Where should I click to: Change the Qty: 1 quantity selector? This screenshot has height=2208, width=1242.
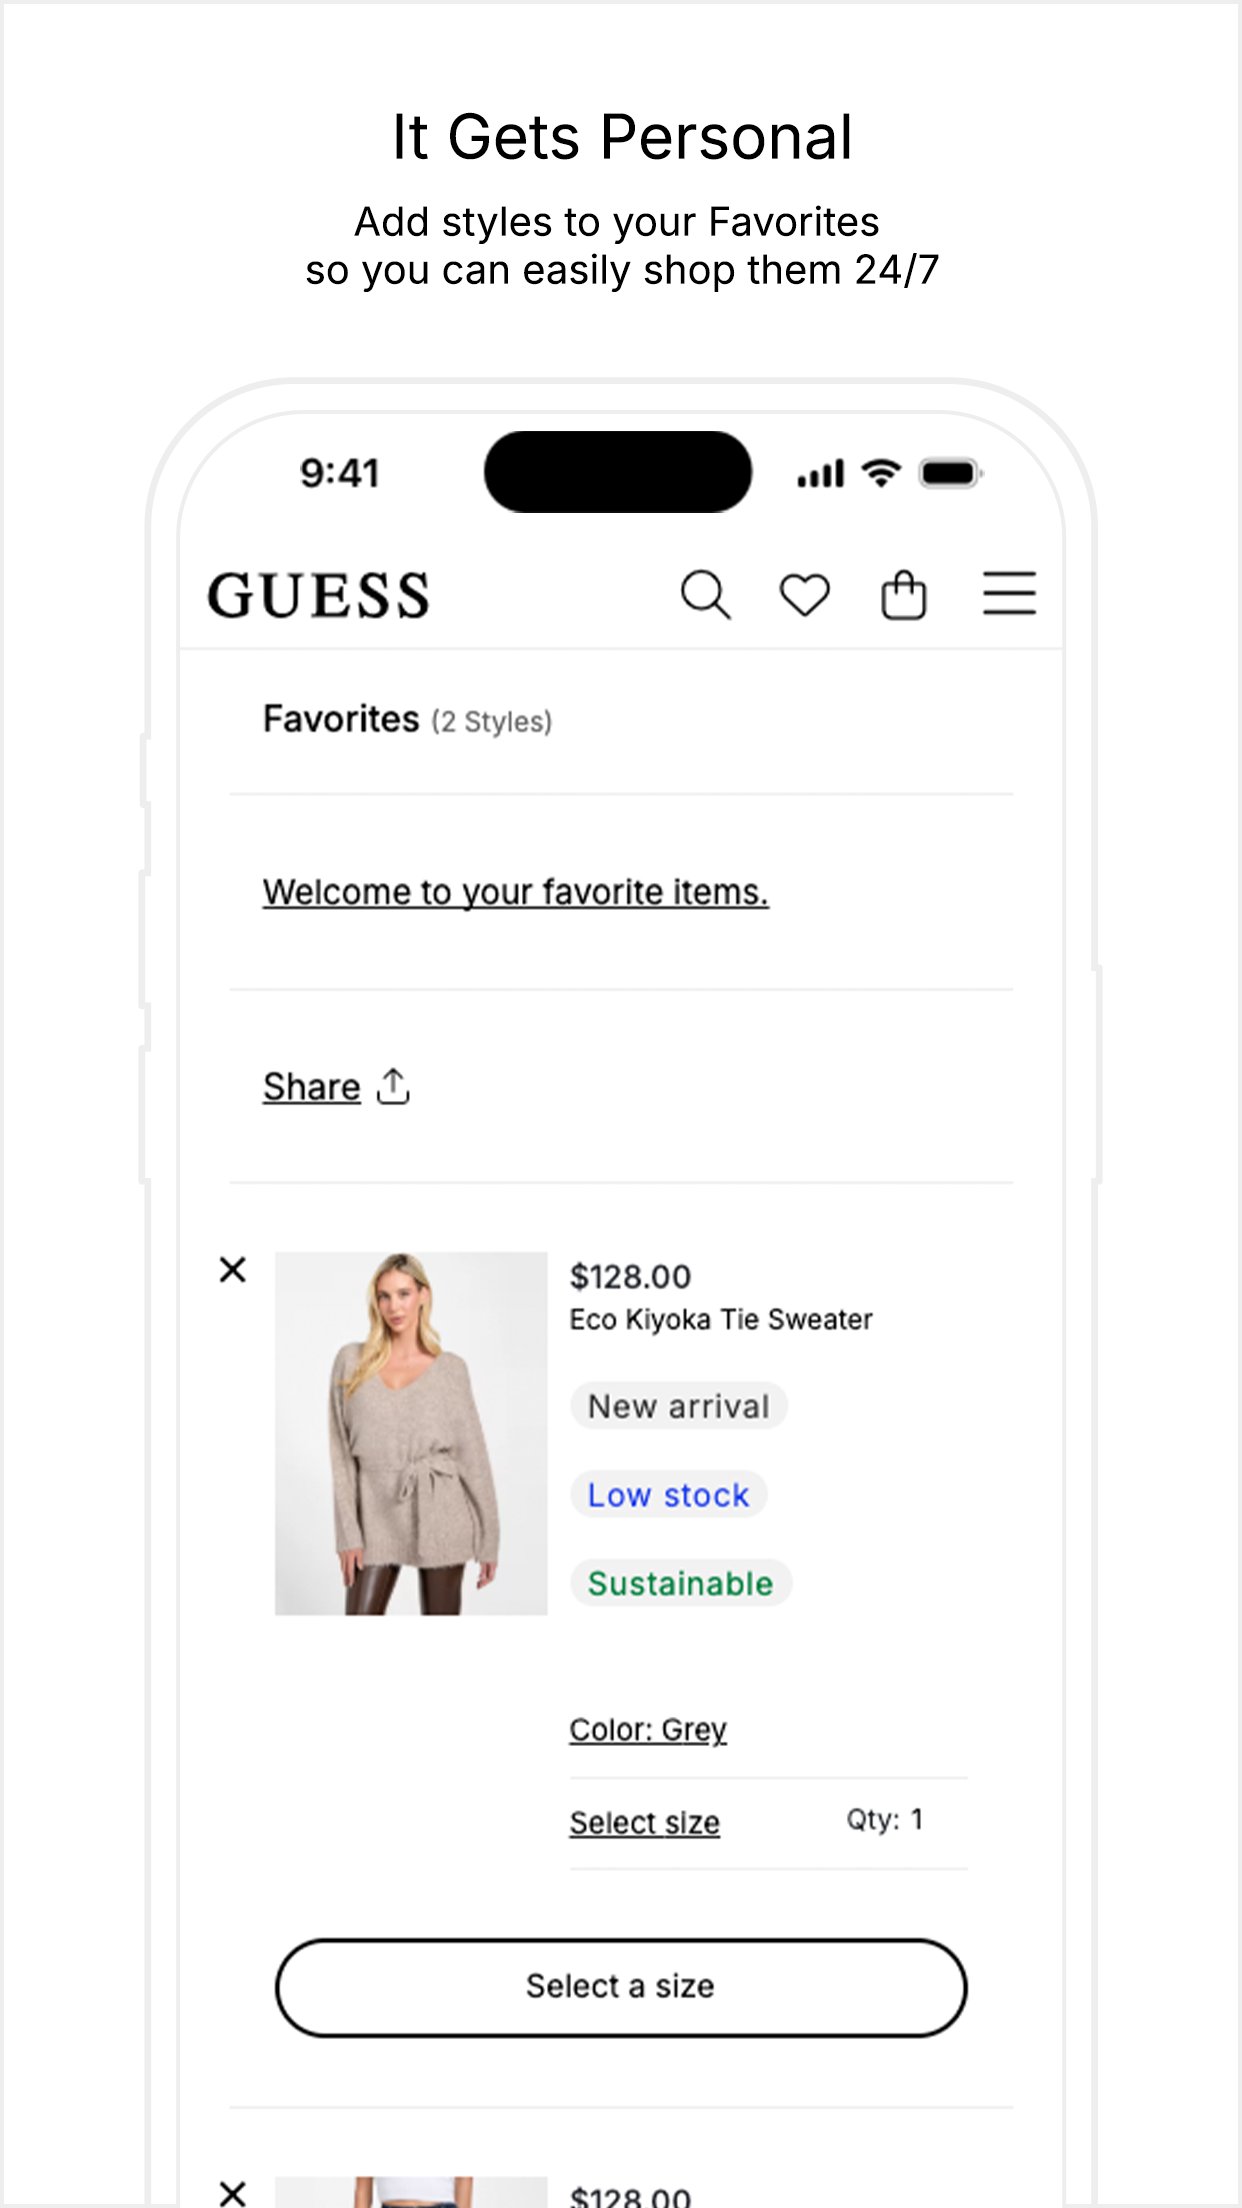[x=884, y=1819]
